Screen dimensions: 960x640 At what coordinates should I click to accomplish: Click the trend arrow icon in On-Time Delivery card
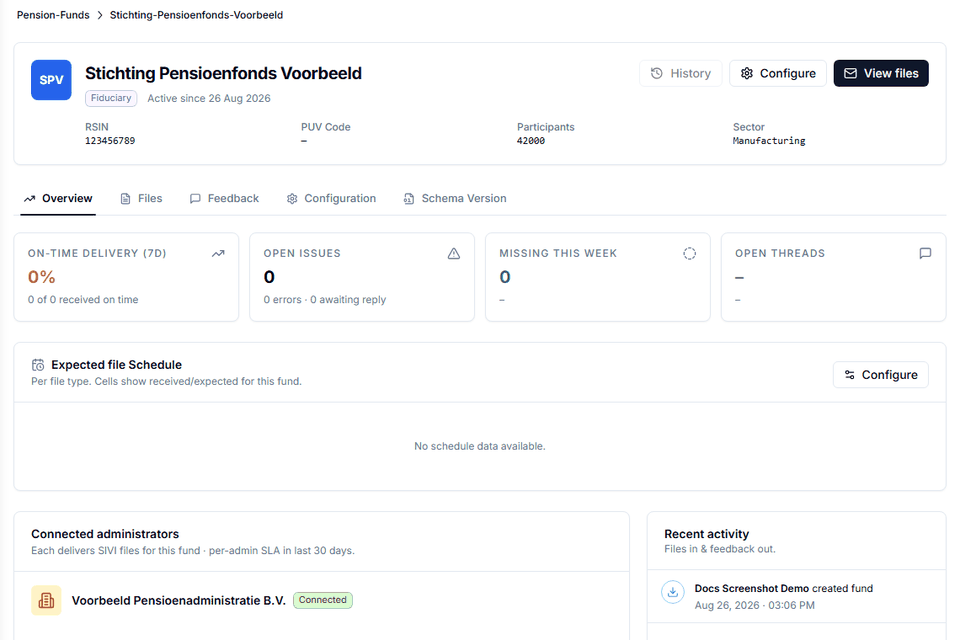click(218, 254)
